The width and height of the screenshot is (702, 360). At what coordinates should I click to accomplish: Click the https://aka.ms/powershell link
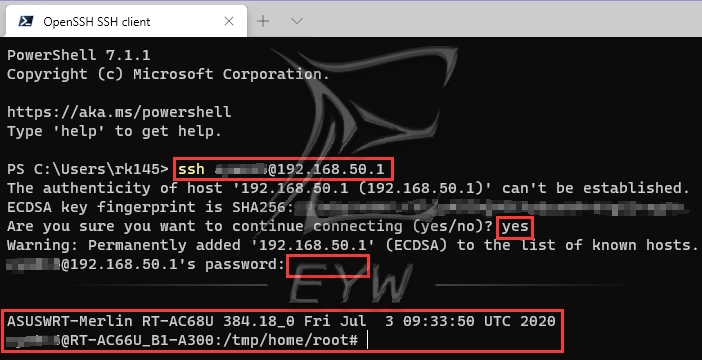coord(119,112)
